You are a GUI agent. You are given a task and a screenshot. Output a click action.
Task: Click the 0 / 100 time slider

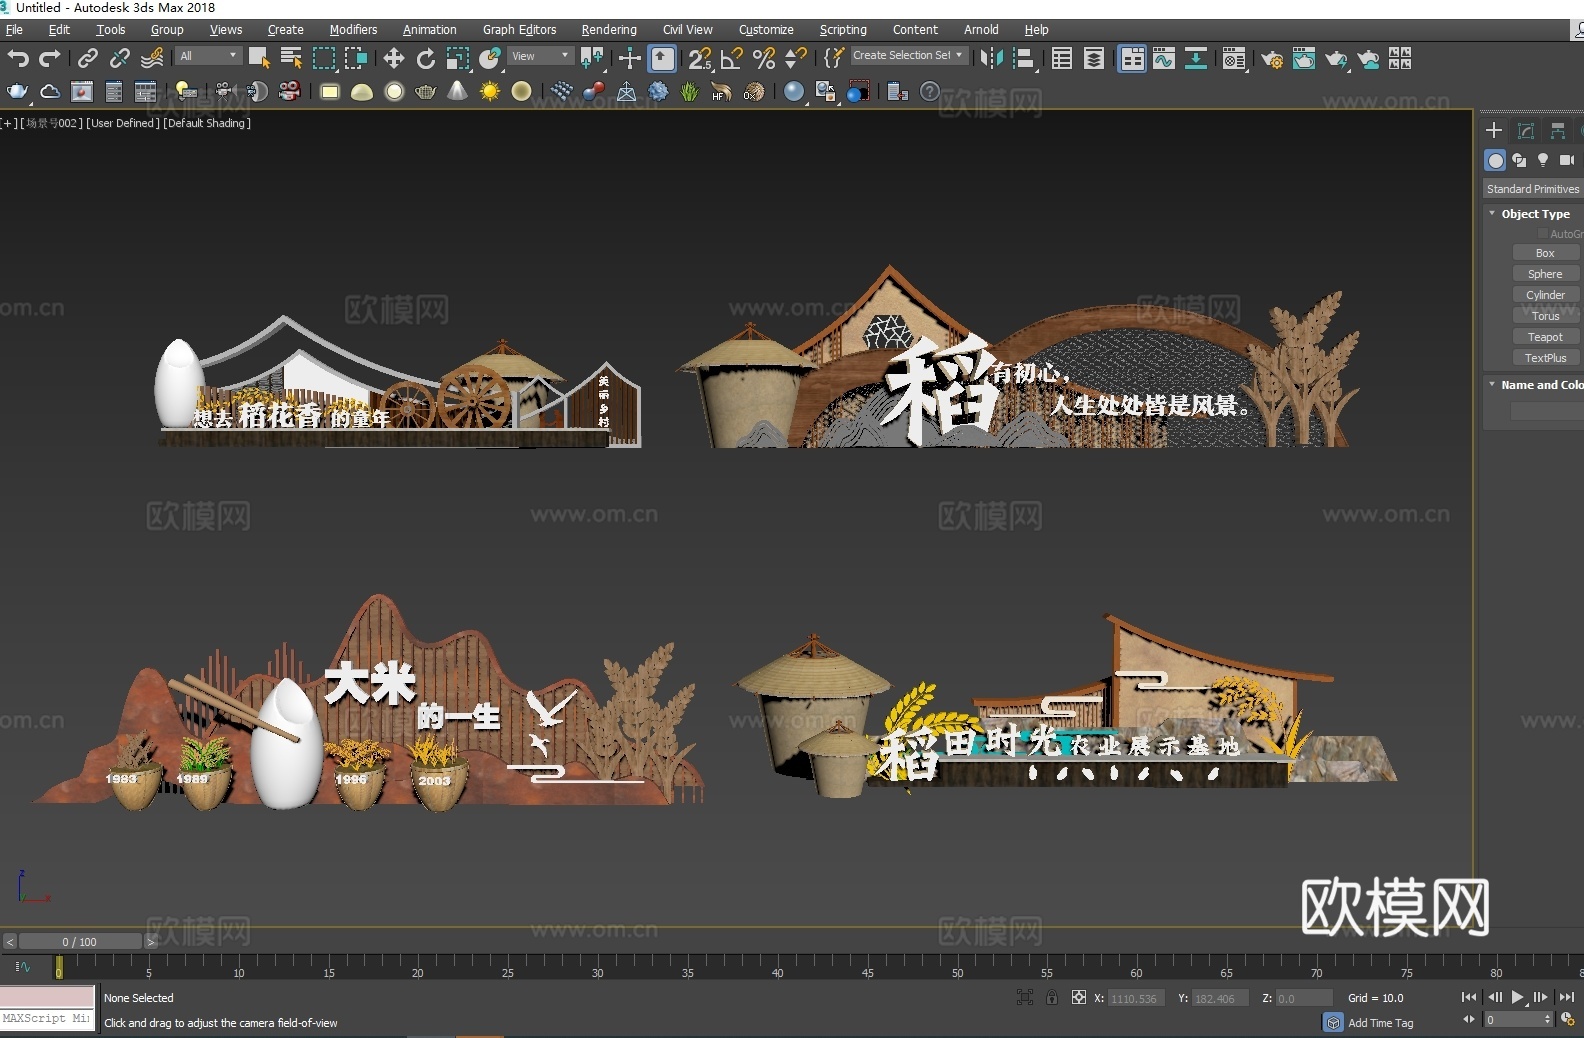(80, 942)
